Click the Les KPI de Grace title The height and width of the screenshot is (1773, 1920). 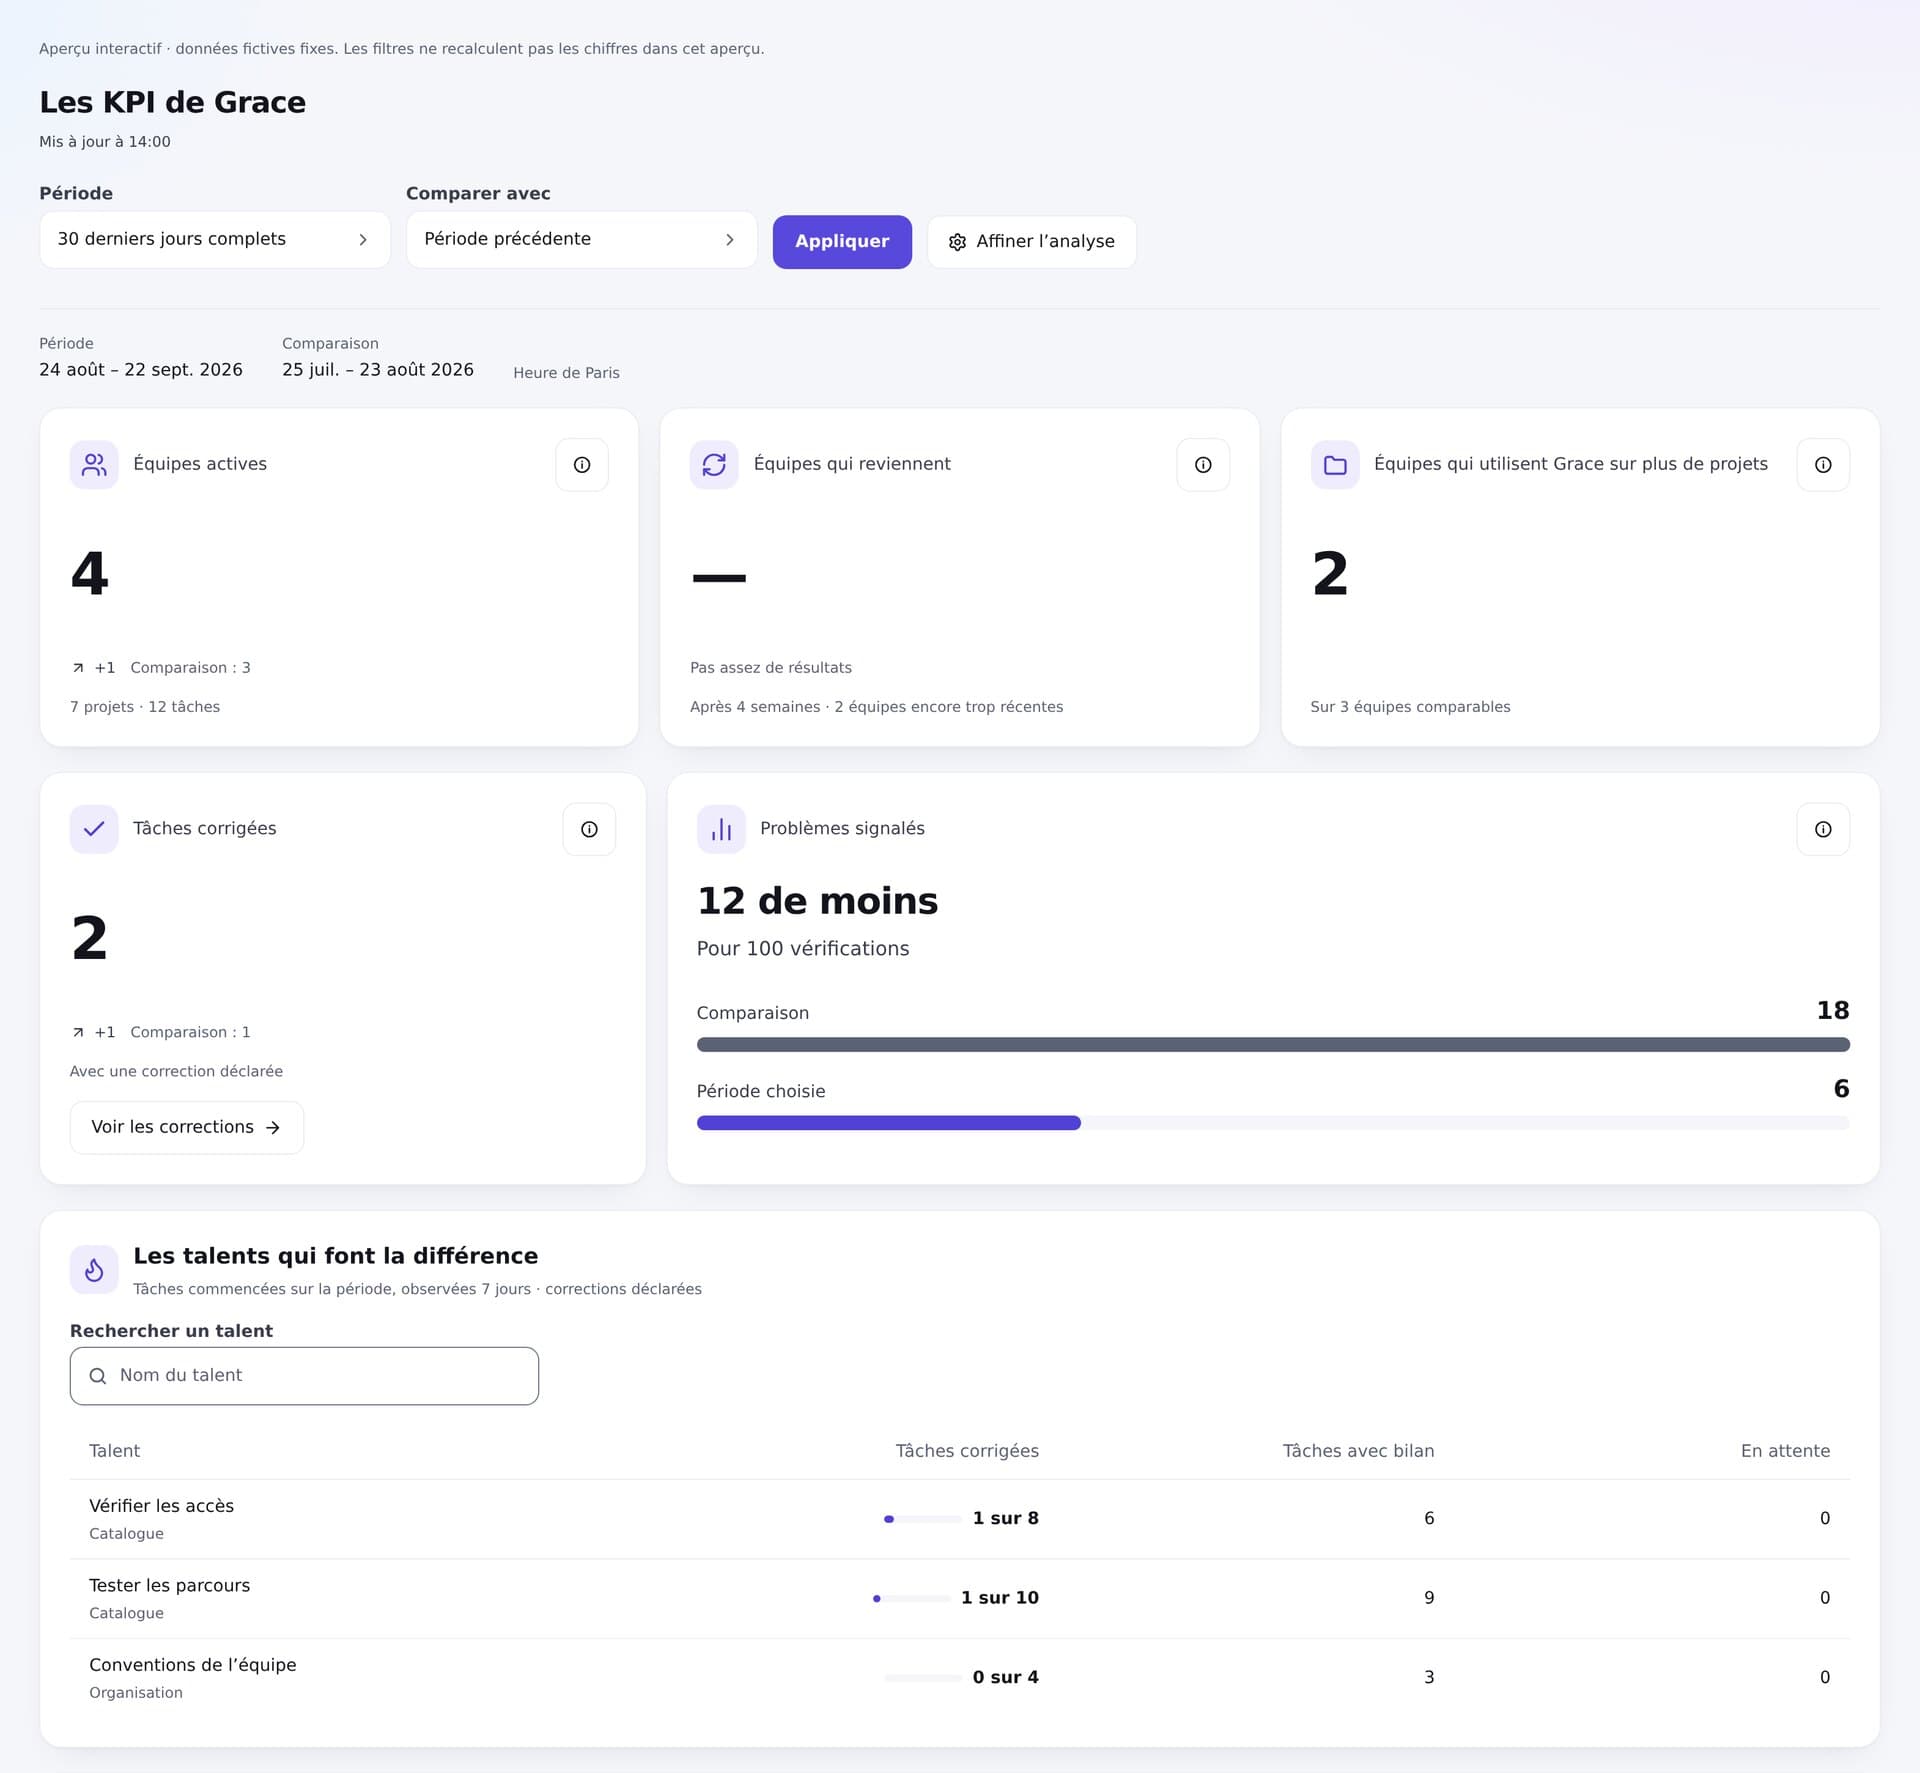pyautogui.click(x=173, y=102)
